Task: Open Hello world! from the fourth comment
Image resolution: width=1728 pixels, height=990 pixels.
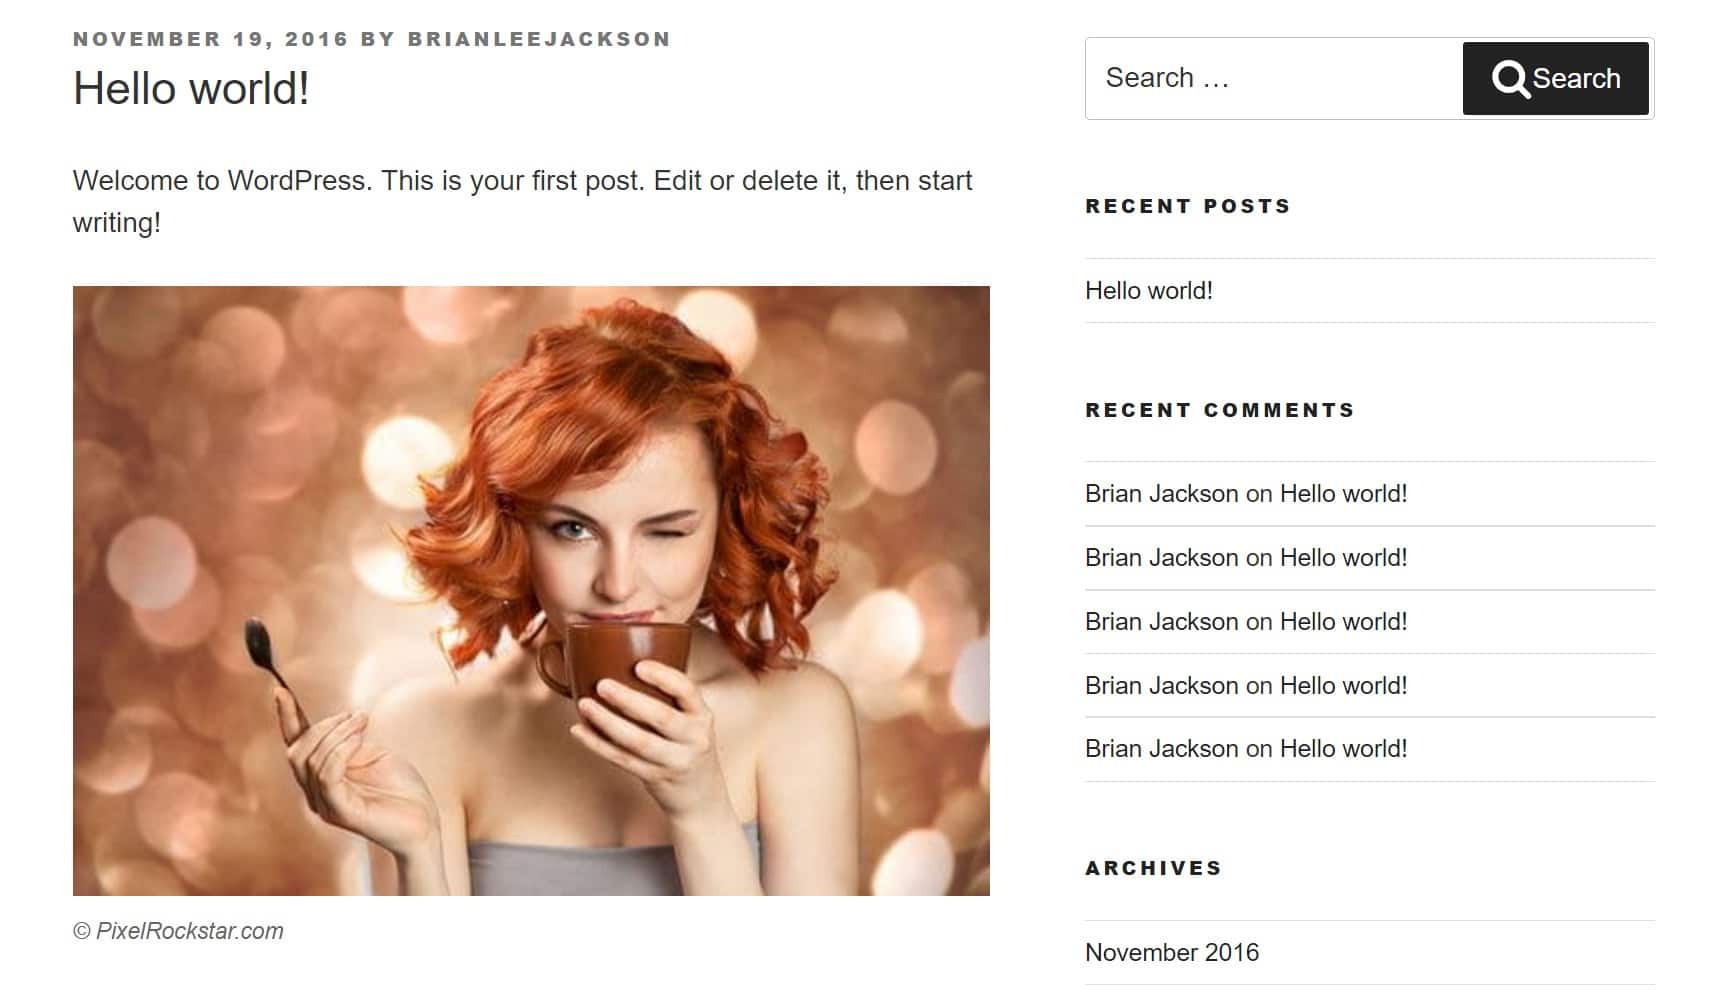Action: tap(1342, 686)
